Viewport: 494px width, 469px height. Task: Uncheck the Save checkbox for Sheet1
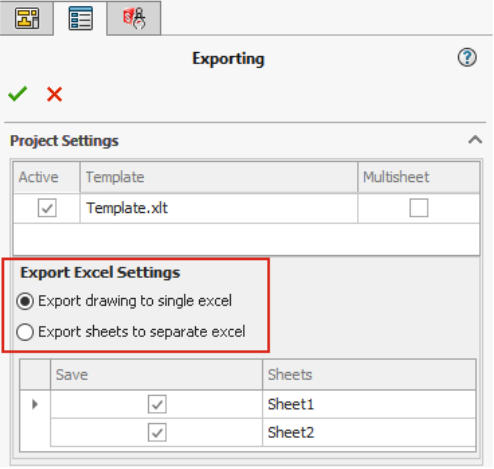point(157,404)
